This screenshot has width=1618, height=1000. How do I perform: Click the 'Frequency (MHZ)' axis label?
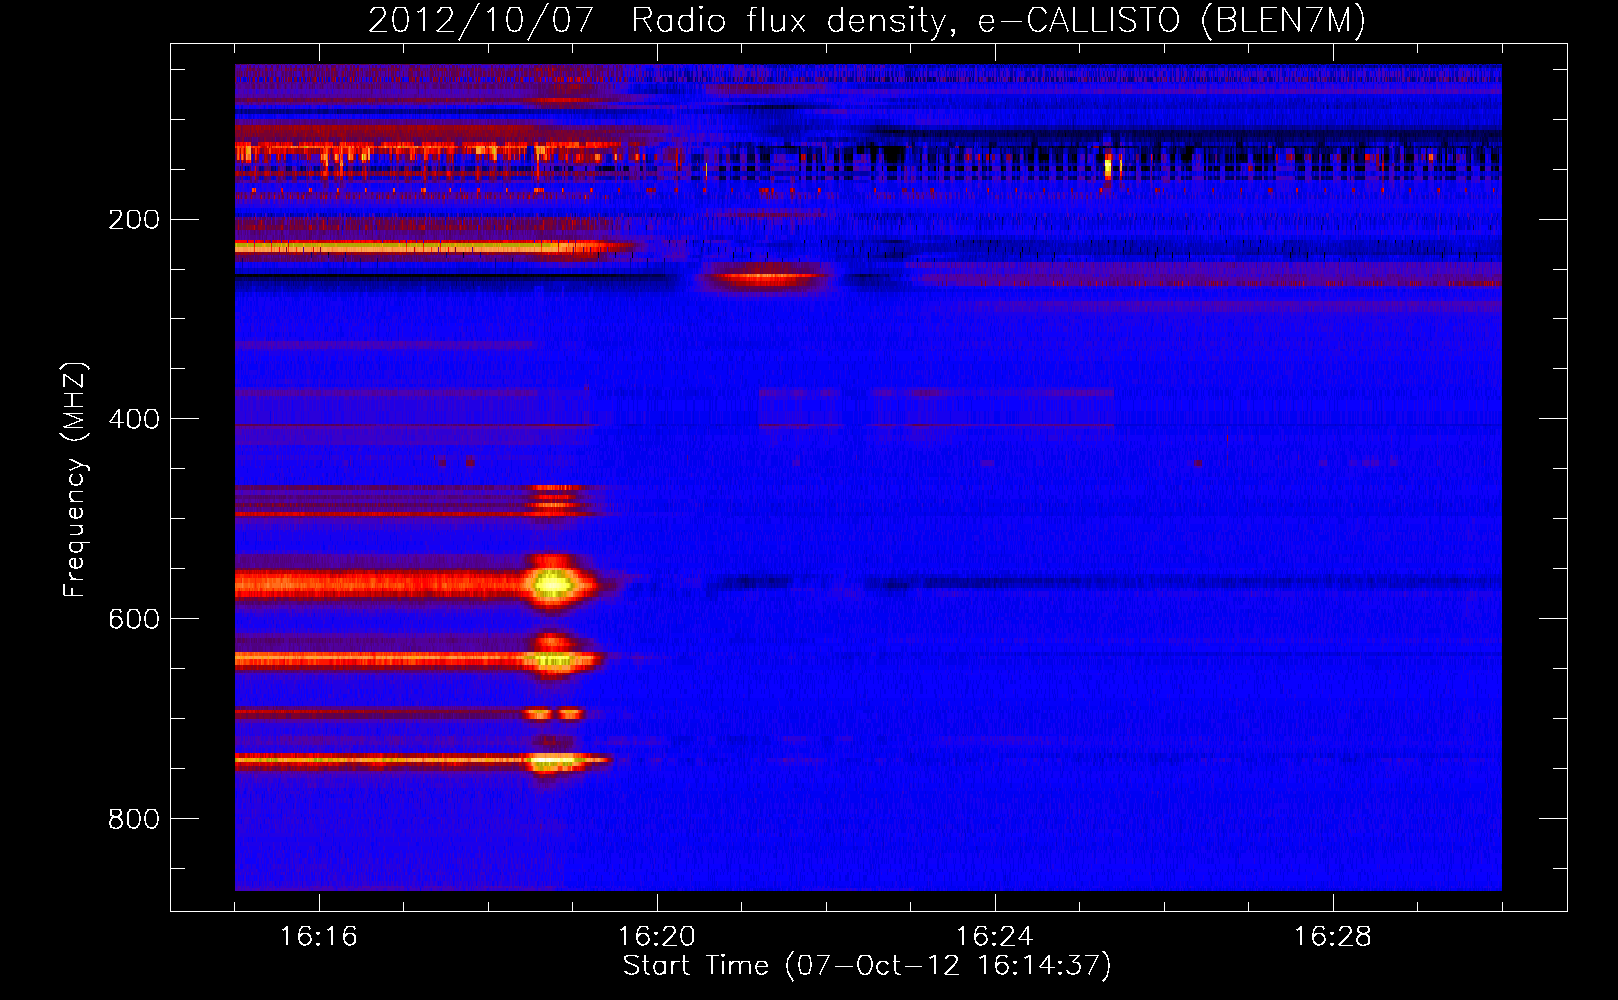[x=74, y=480]
